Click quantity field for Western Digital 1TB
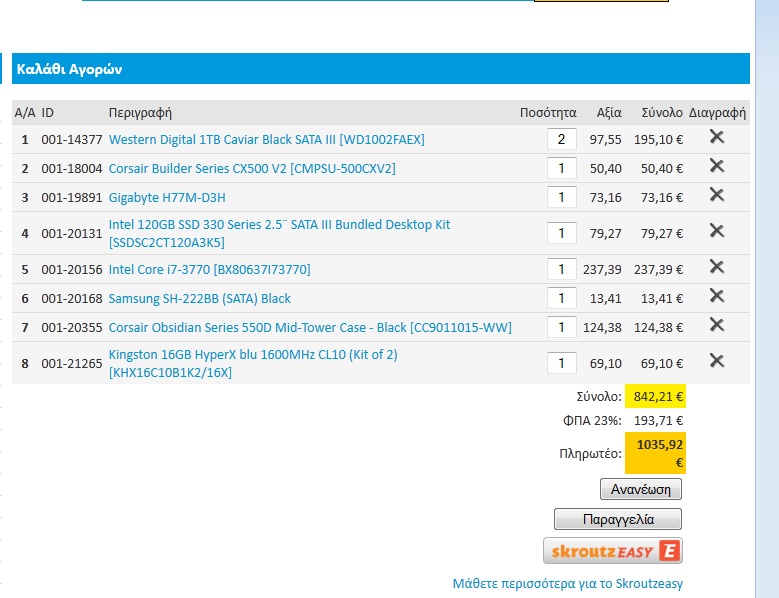 [x=561, y=139]
